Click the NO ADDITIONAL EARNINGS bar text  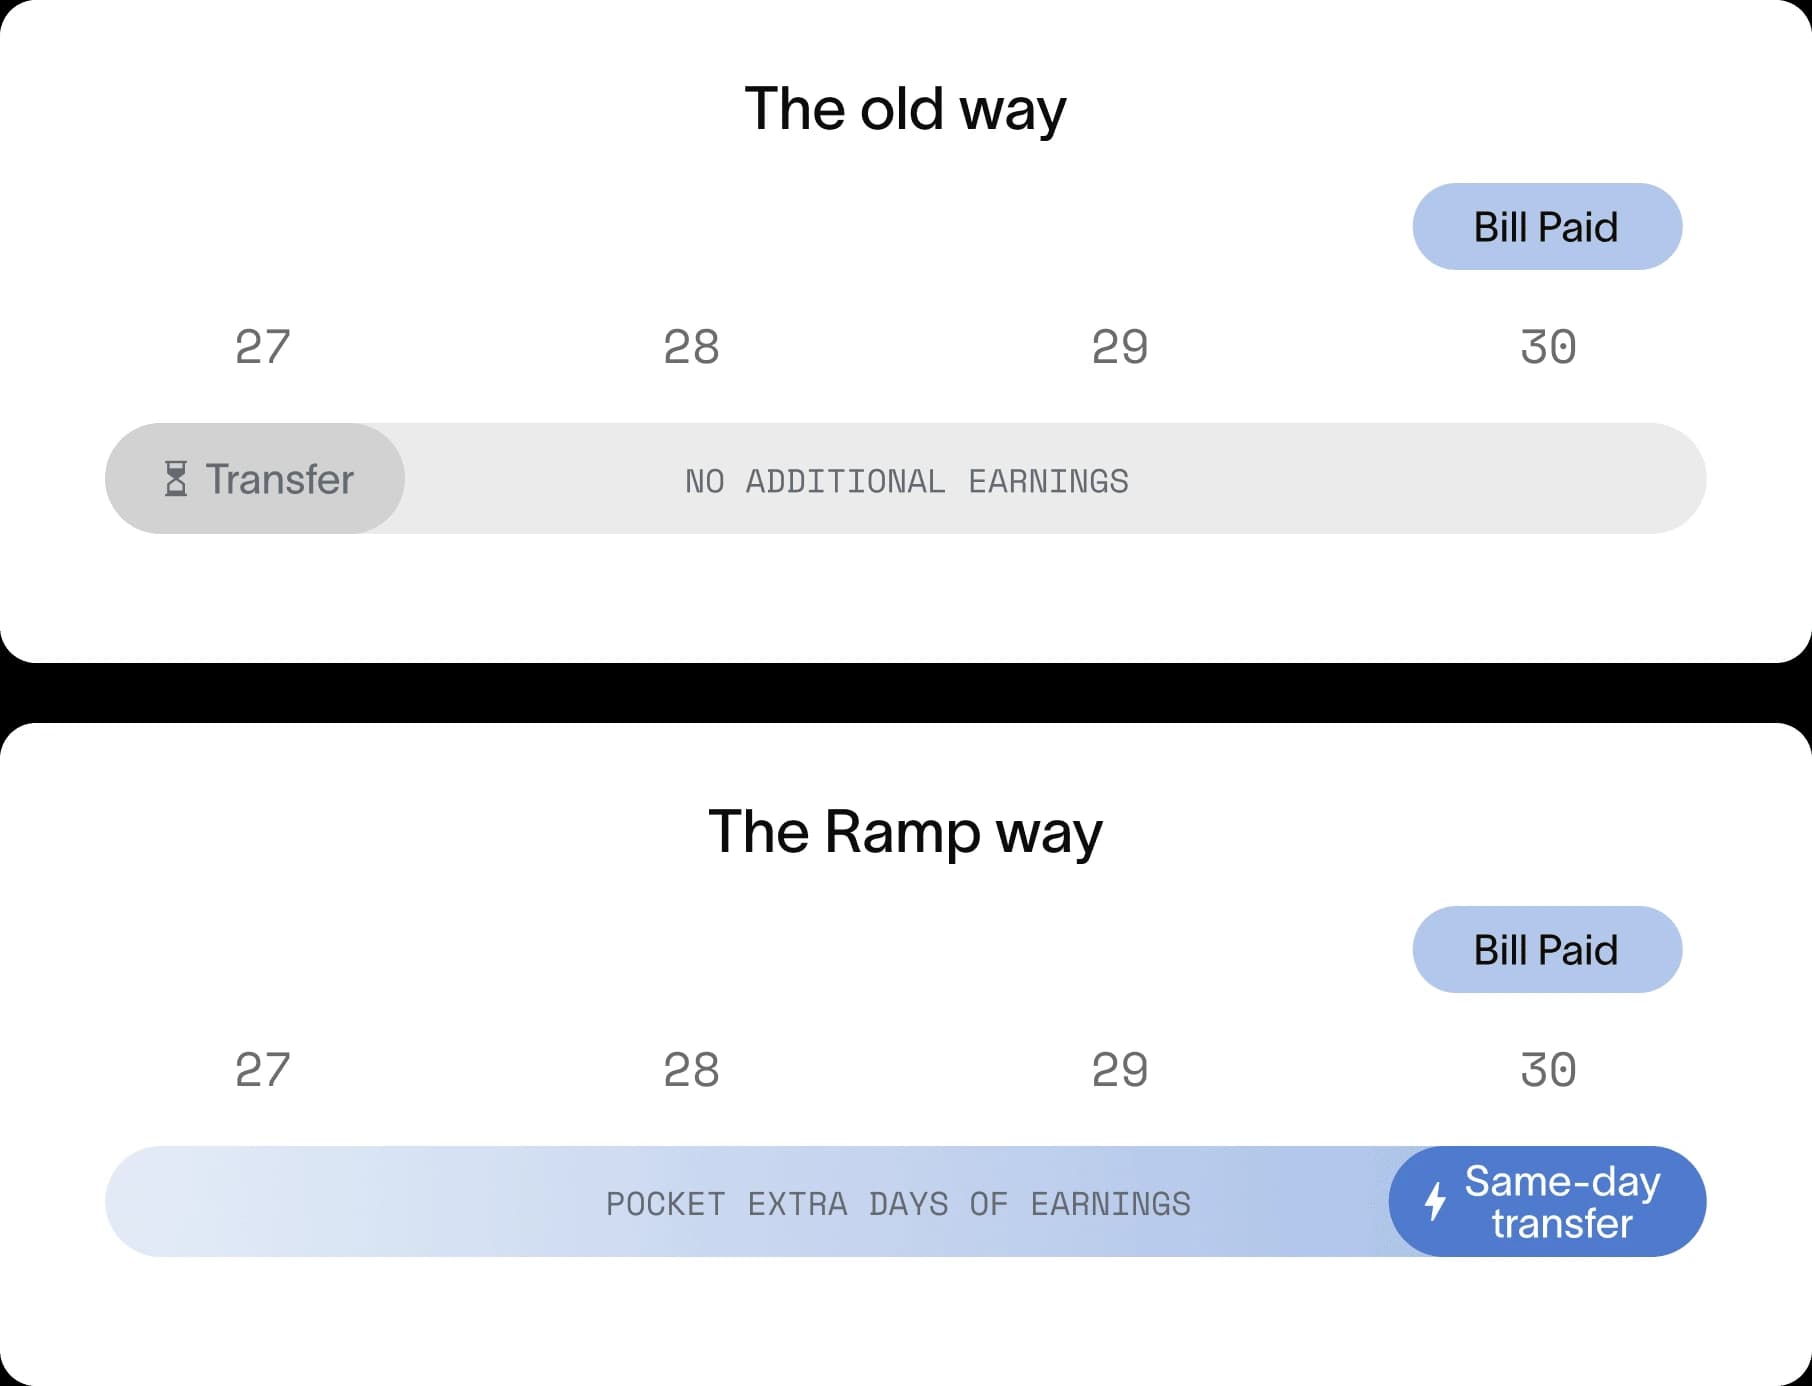pos(906,481)
